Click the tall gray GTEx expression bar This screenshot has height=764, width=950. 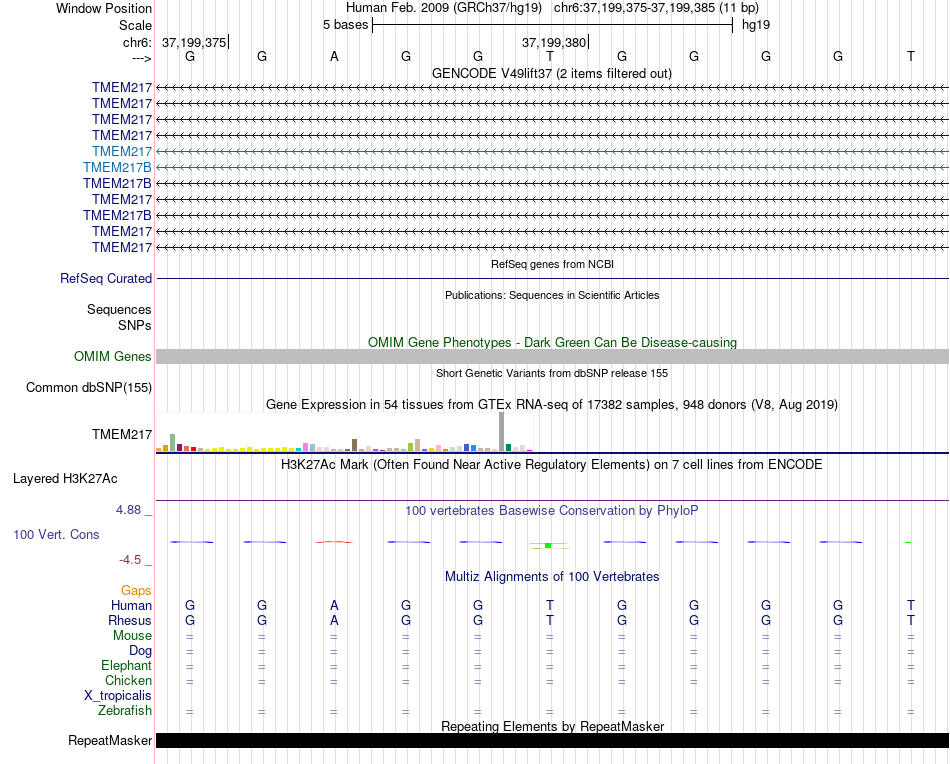click(x=502, y=432)
